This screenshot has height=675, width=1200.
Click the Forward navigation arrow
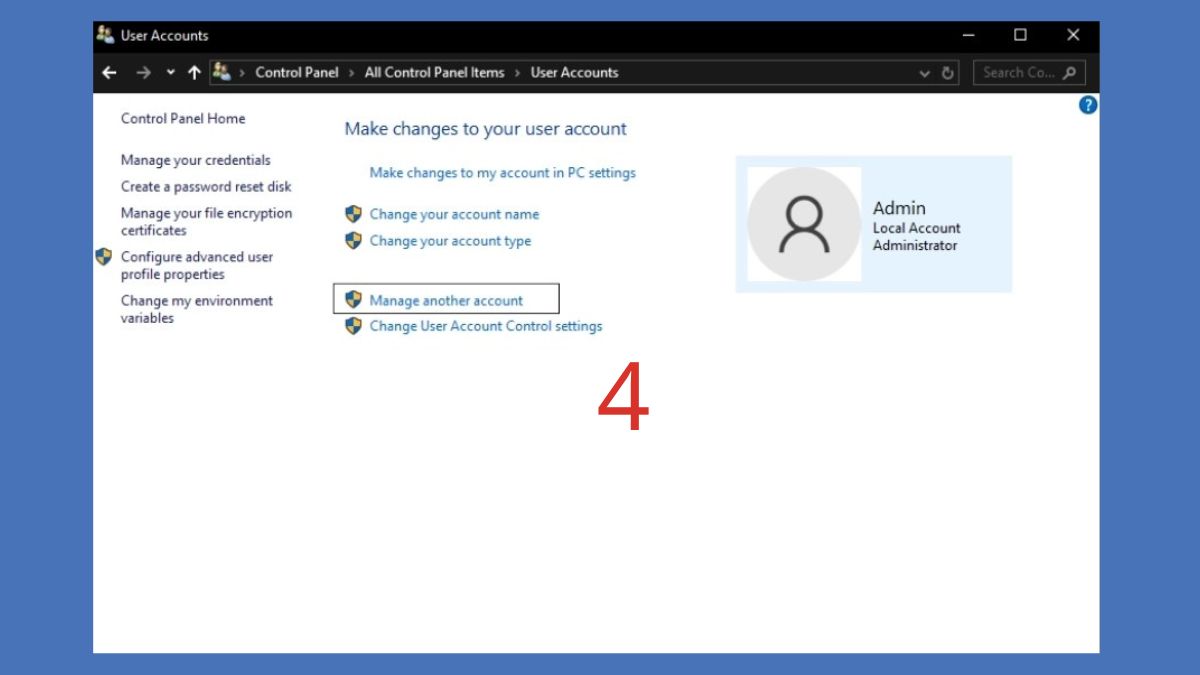point(143,73)
